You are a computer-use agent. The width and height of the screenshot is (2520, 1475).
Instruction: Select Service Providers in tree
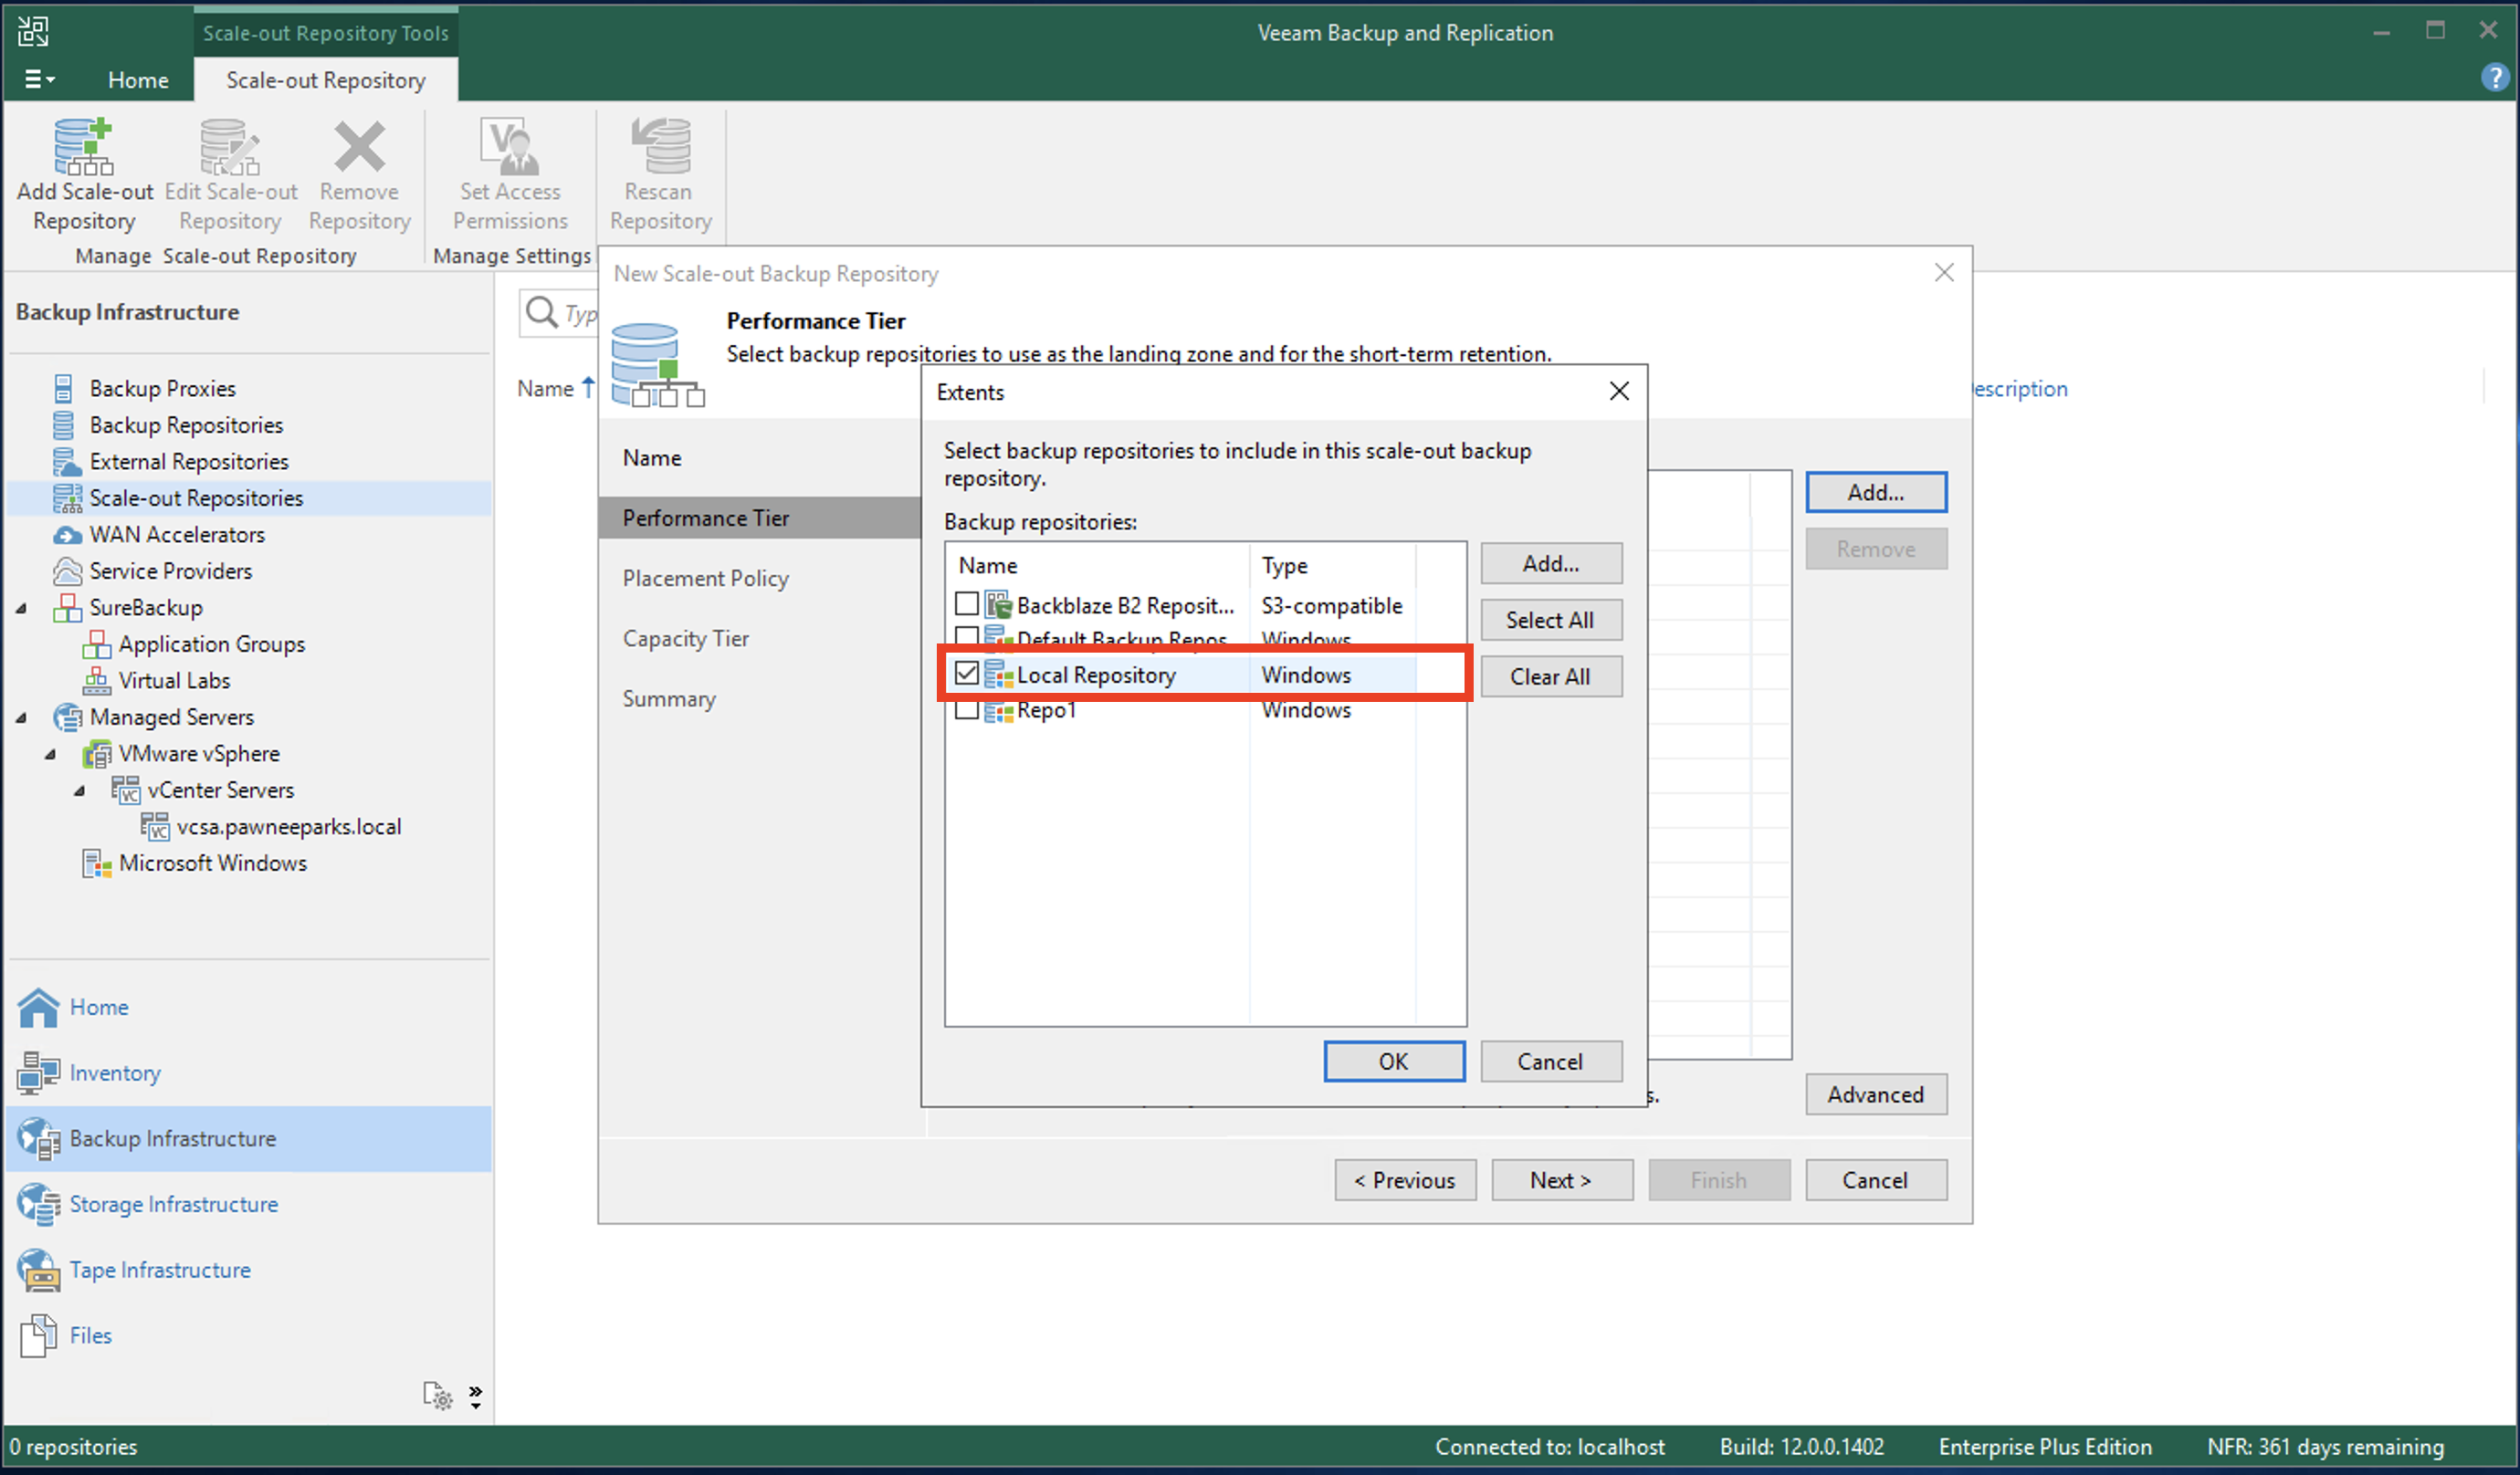tap(170, 571)
